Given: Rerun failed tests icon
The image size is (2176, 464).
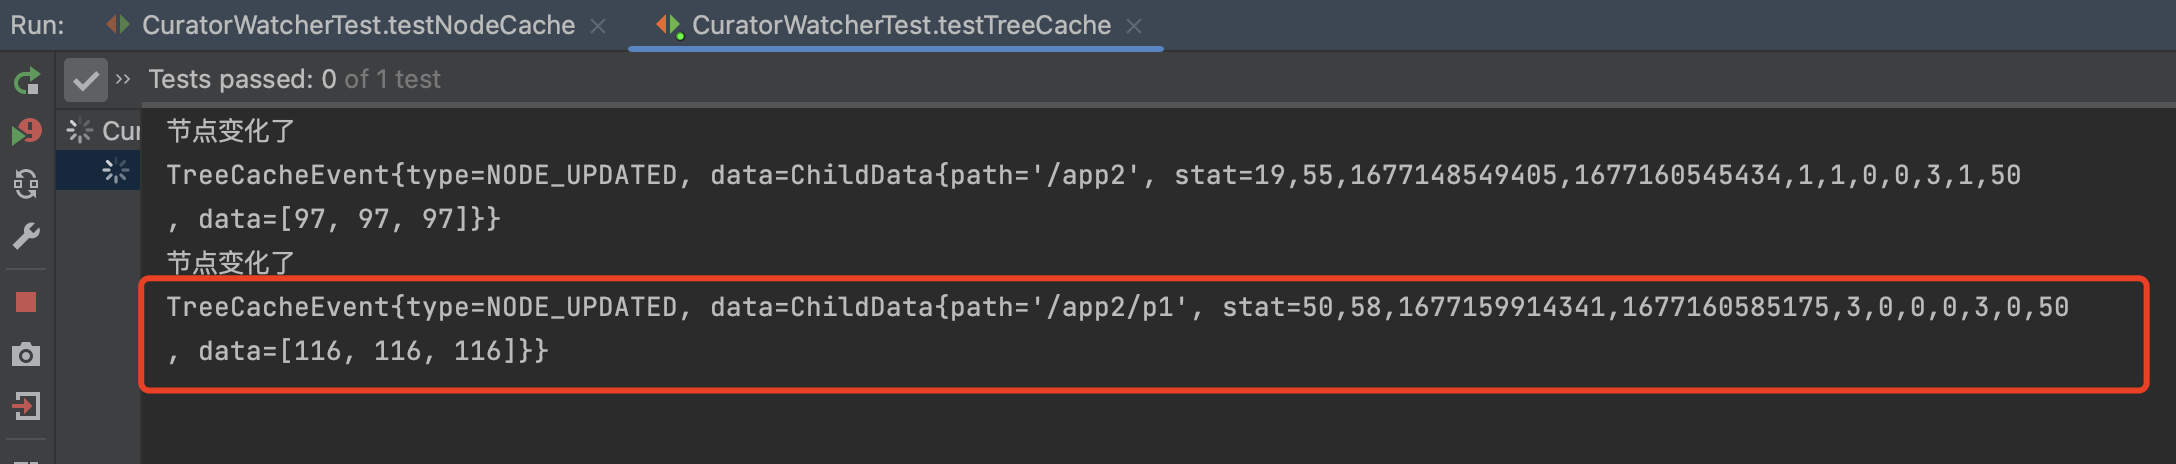Looking at the screenshot, I should click(27, 132).
